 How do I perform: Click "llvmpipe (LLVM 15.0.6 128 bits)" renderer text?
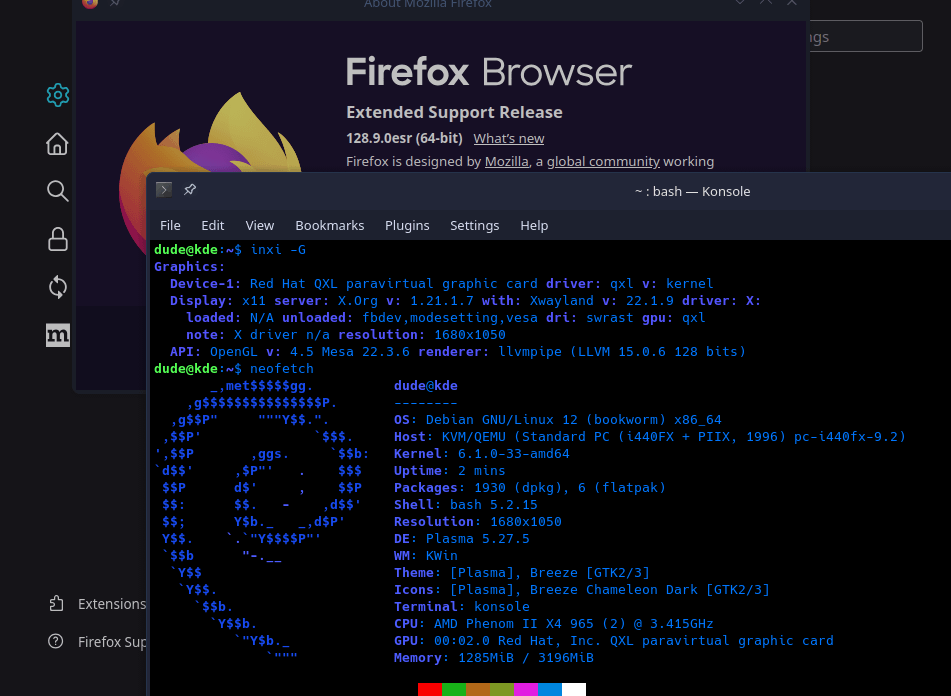622,352
